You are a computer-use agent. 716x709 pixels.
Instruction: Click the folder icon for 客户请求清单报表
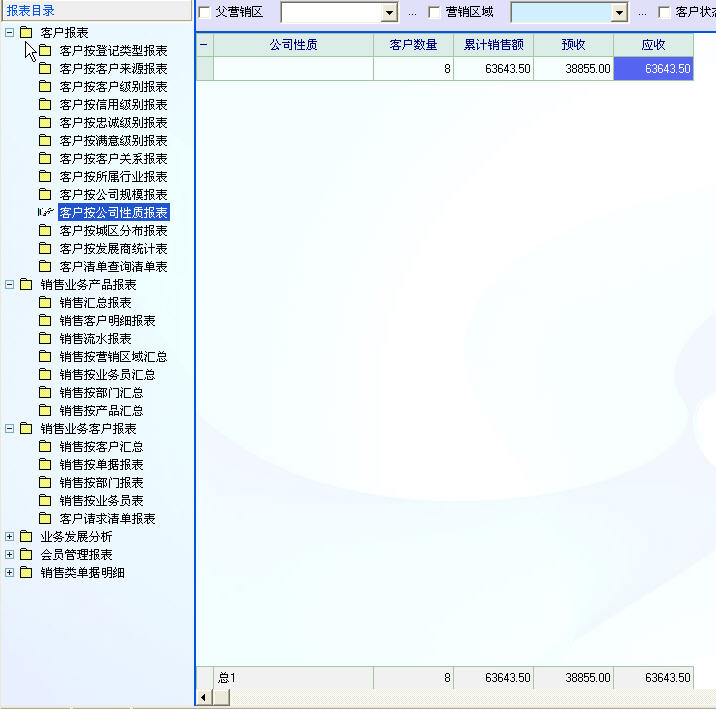click(x=44, y=519)
